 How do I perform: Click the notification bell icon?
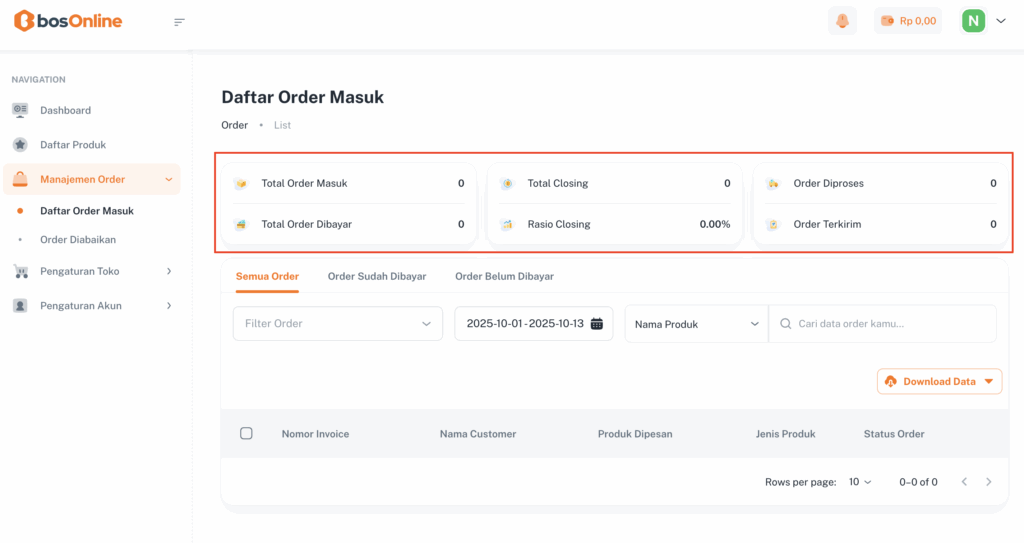click(x=842, y=21)
